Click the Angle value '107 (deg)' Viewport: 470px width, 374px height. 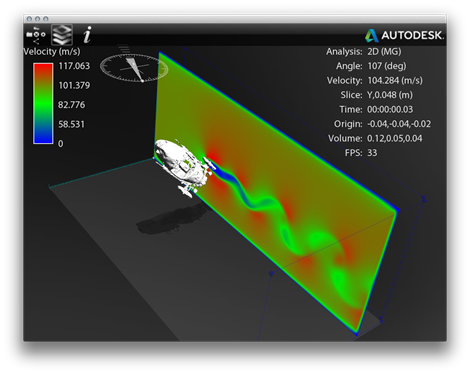pos(387,66)
